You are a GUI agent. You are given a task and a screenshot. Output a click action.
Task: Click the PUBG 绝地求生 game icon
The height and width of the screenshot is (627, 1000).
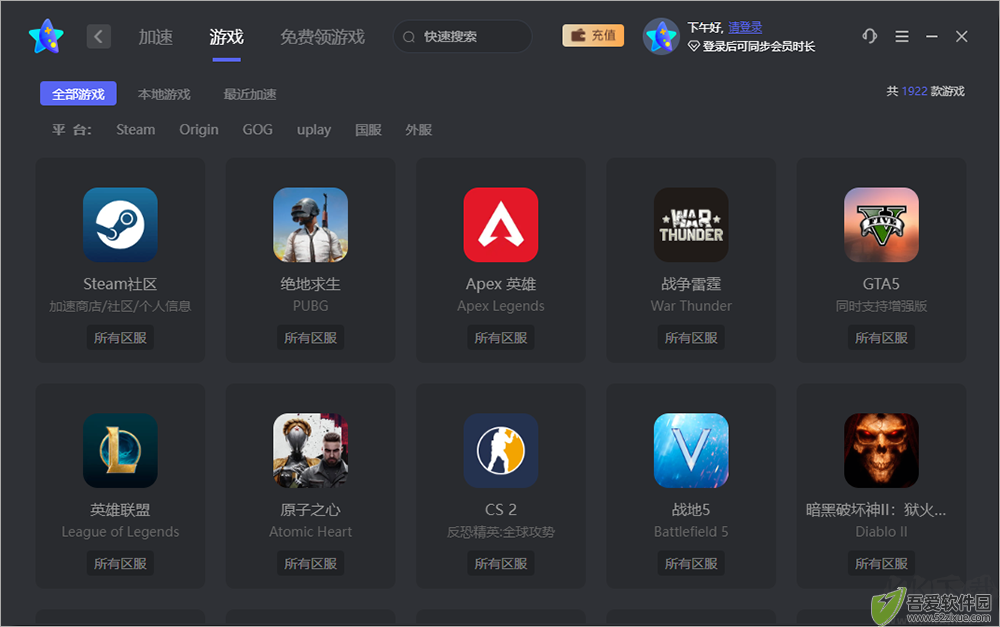[x=311, y=225]
